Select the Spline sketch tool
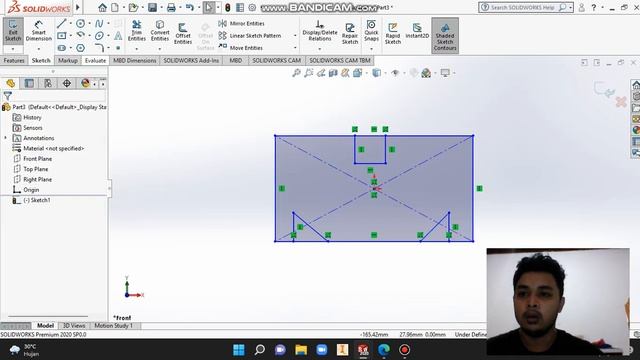Screen dimensions: 640x360 click(99, 24)
